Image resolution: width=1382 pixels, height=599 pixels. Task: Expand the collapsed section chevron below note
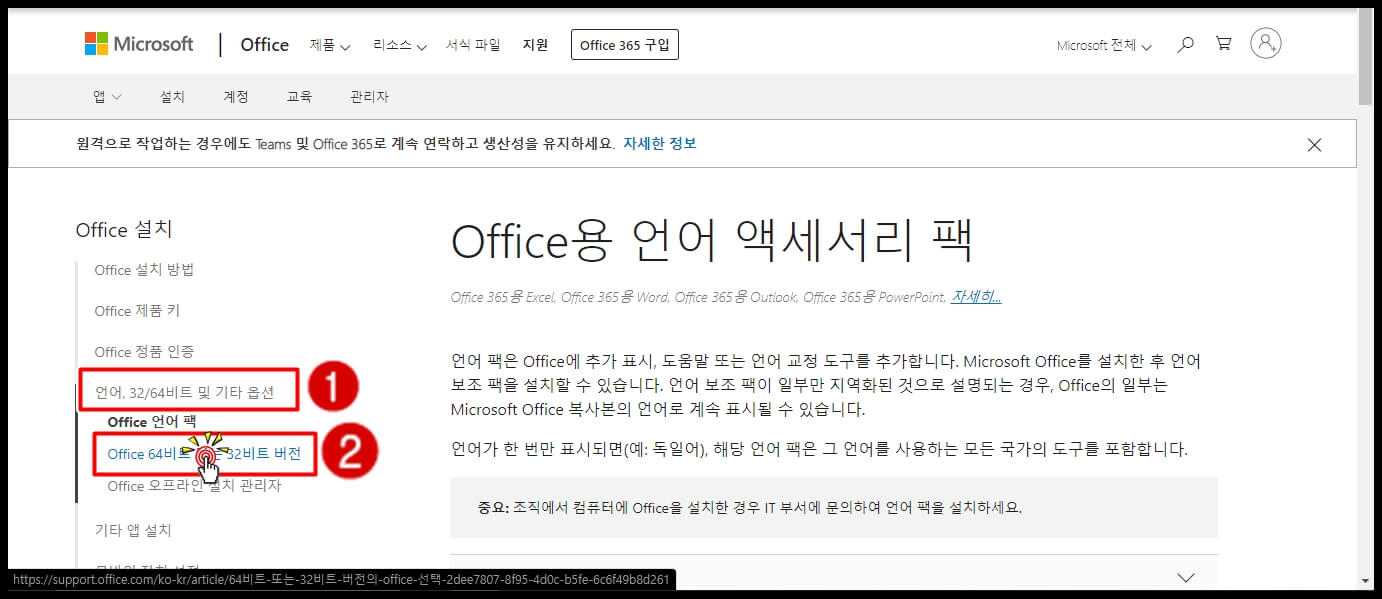click(x=1186, y=577)
